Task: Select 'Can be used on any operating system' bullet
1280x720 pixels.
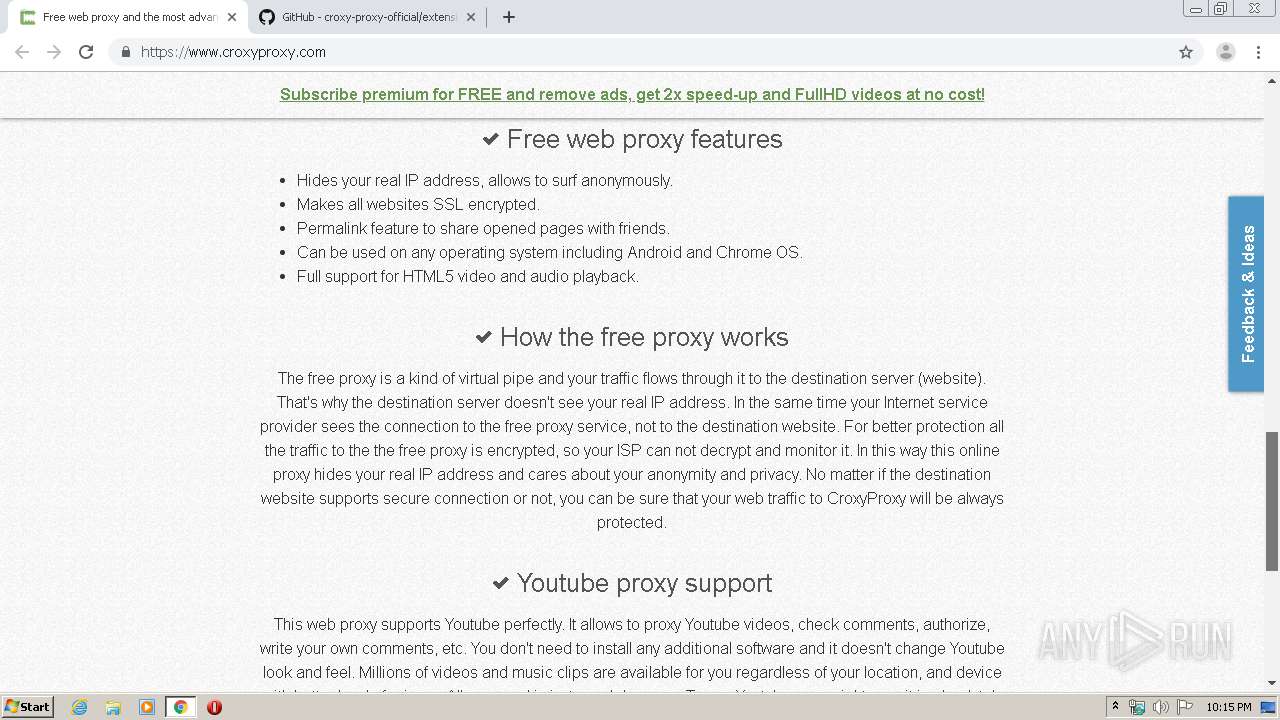Action: 550,252
